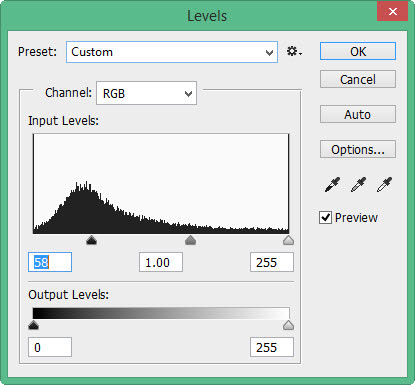This screenshot has width=415, height=385.
Task: Select the gray point eyedropper
Action: pyautogui.click(x=358, y=184)
